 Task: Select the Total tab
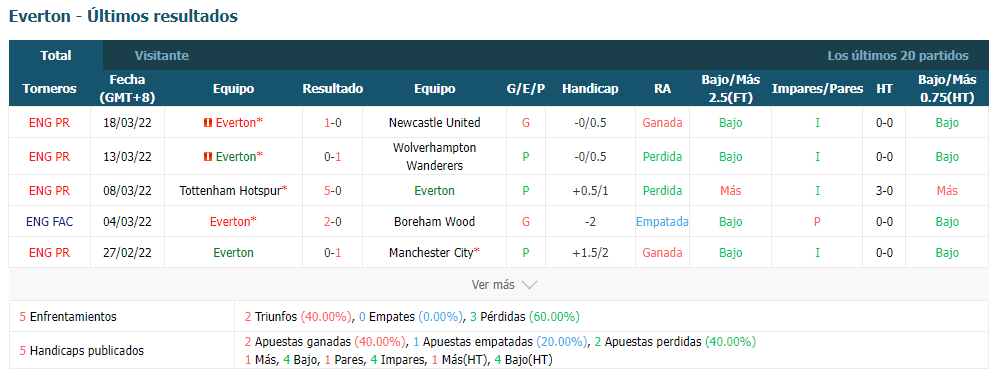[56, 55]
